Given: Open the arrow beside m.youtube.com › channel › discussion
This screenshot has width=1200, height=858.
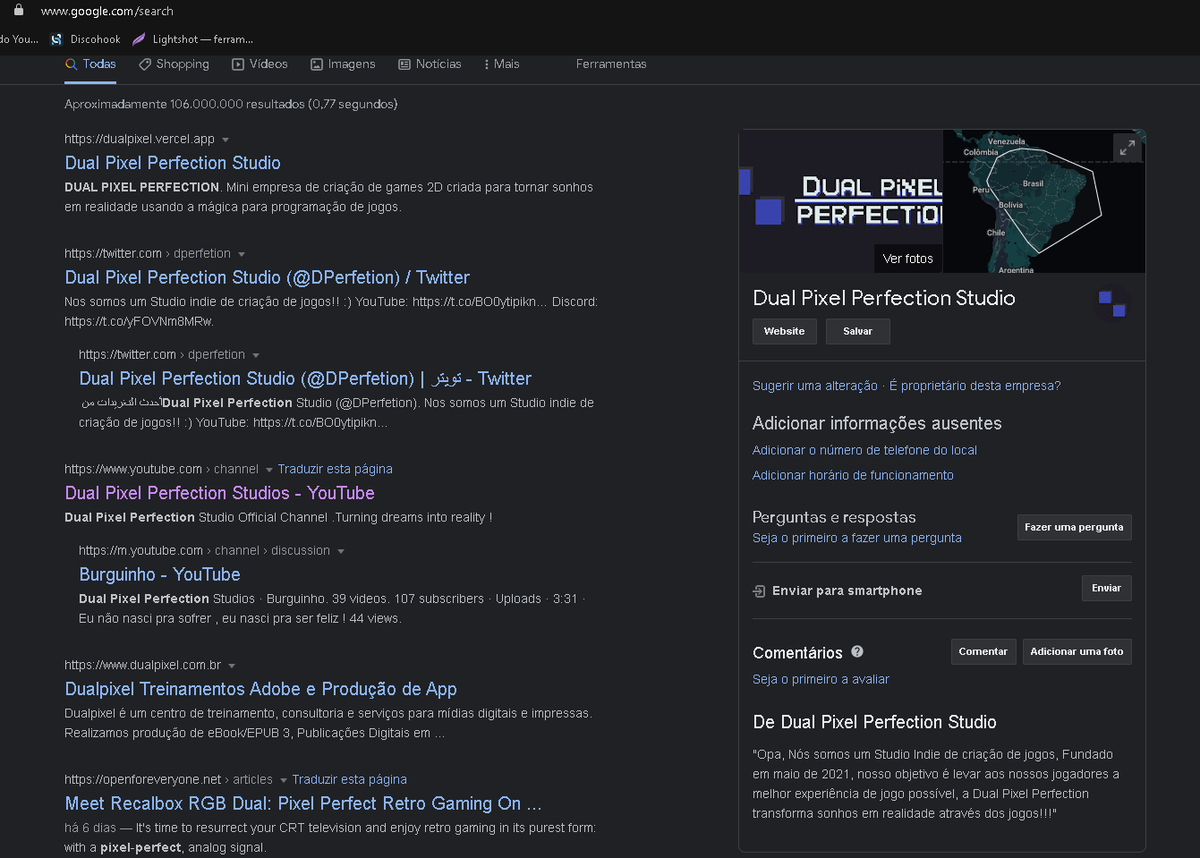Looking at the screenshot, I should [340, 551].
